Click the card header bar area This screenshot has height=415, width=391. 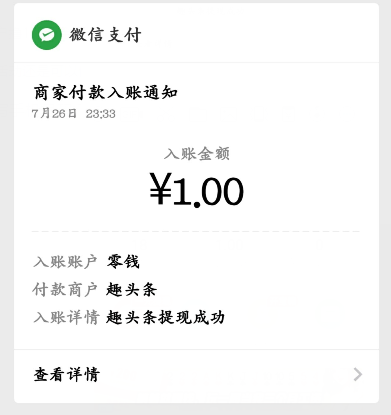point(196,33)
